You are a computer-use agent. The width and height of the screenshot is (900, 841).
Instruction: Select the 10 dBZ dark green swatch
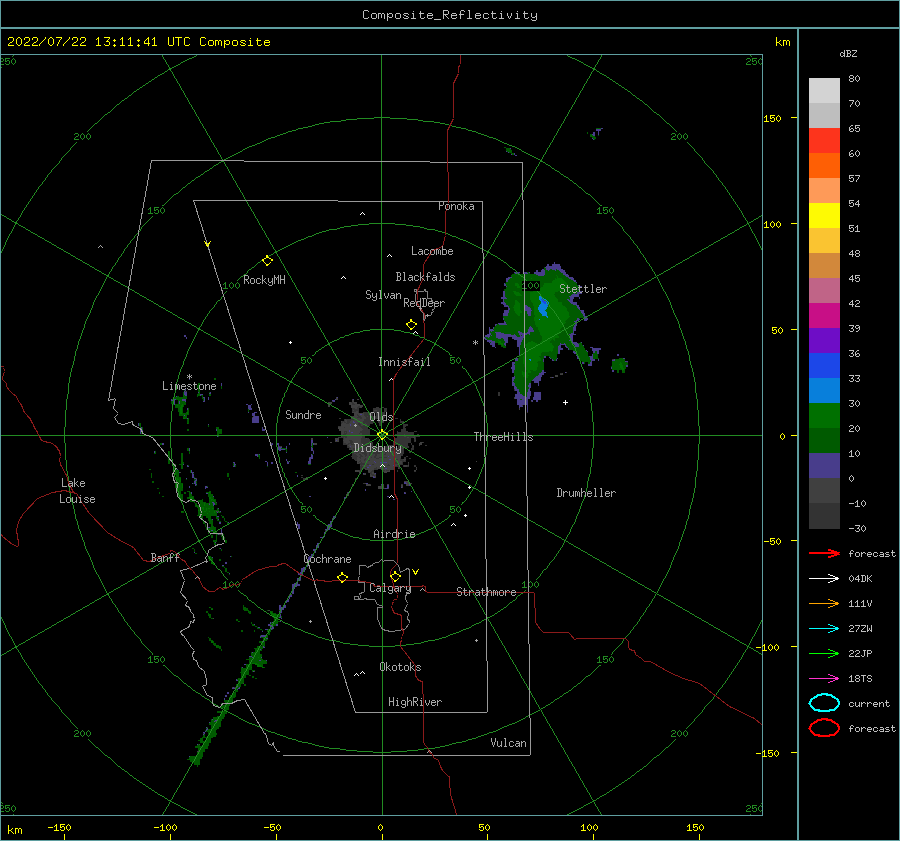pos(824,440)
